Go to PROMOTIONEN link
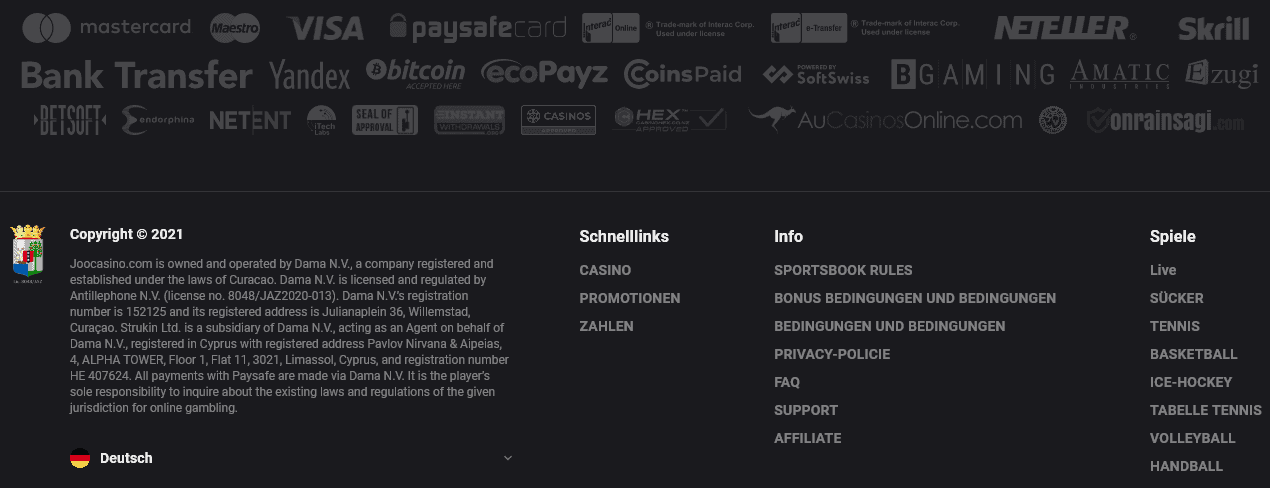1270x488 pixels. 630,298
